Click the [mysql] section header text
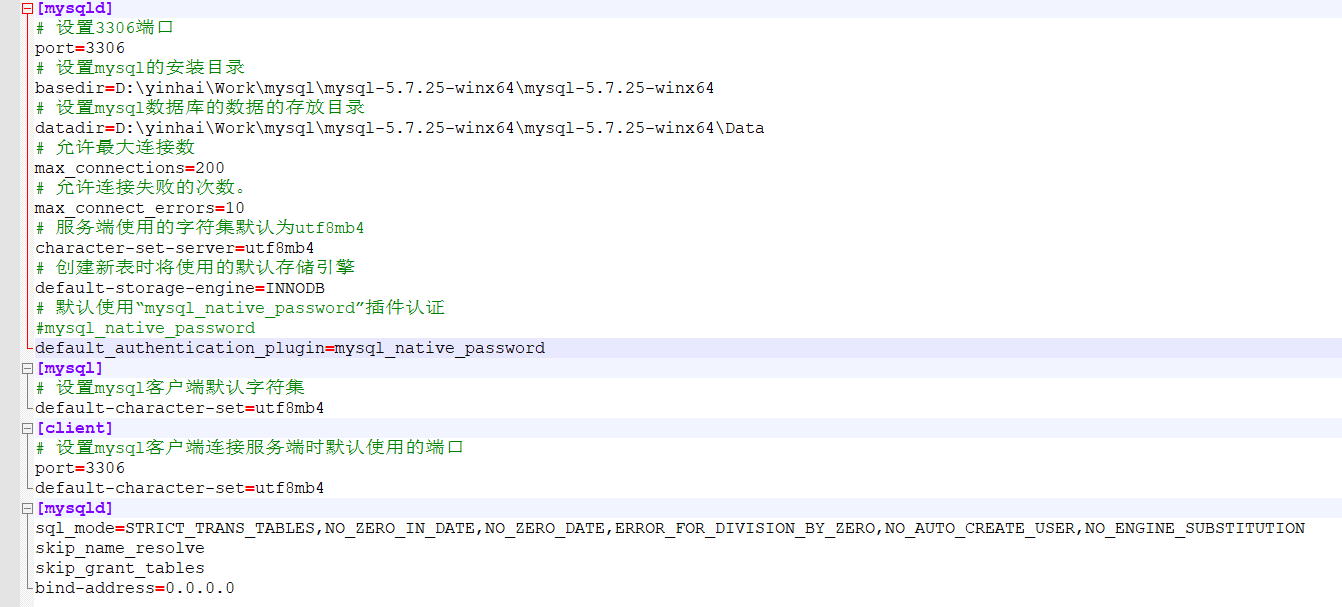This screenshot has width=1342, height=607. [70, 368]
